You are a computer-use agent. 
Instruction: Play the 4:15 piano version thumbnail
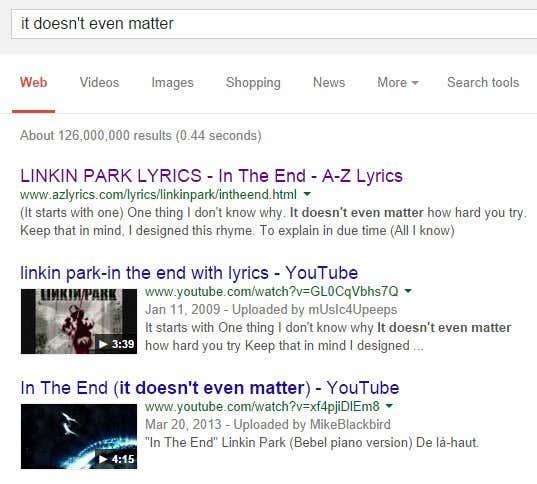79,436
